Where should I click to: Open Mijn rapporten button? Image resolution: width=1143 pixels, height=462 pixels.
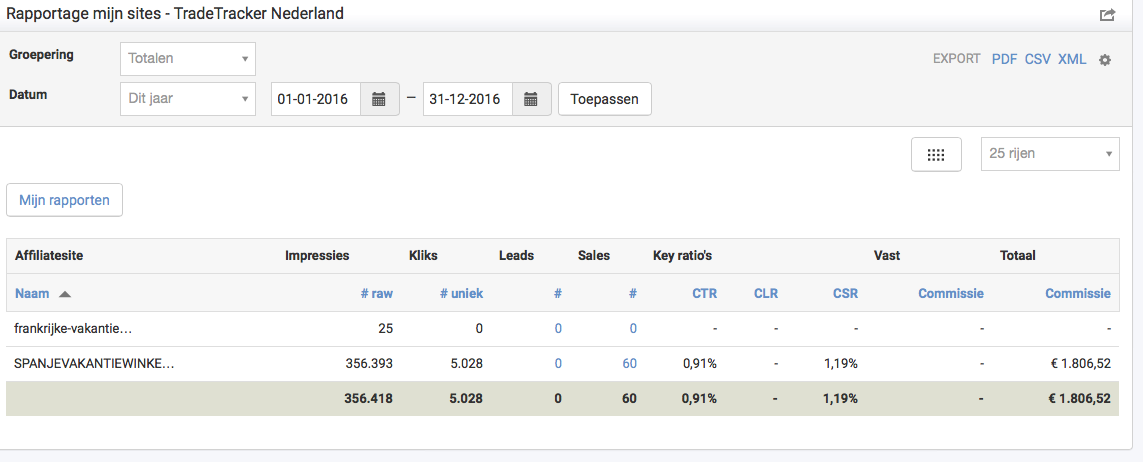pos(64,200)
